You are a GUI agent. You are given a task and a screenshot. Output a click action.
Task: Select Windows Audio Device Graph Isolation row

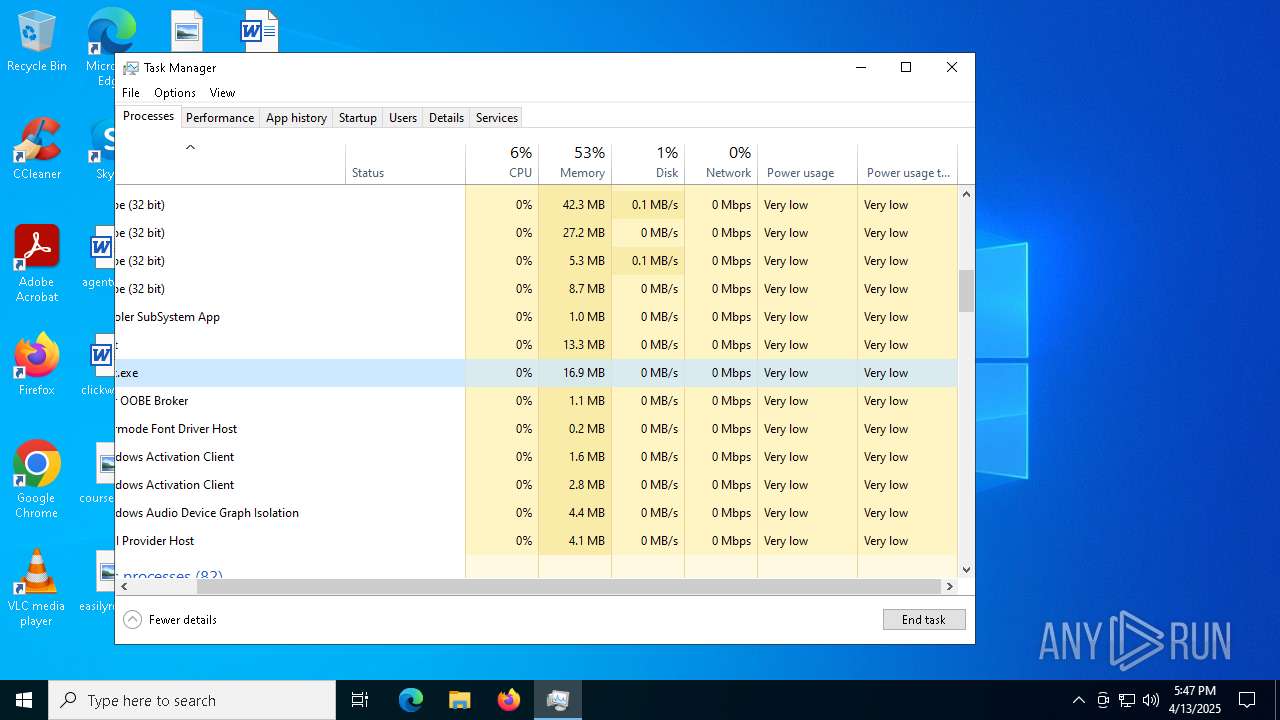point(536,513)
